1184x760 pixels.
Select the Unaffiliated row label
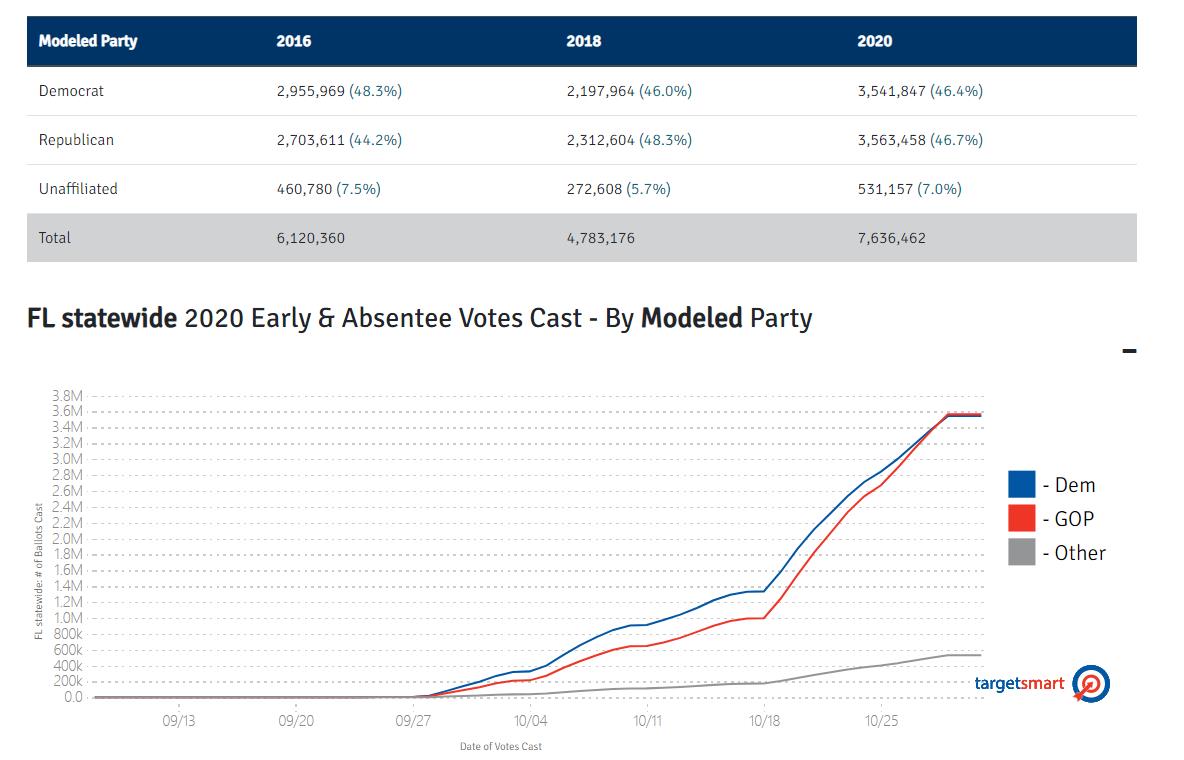tap(78, 188)
